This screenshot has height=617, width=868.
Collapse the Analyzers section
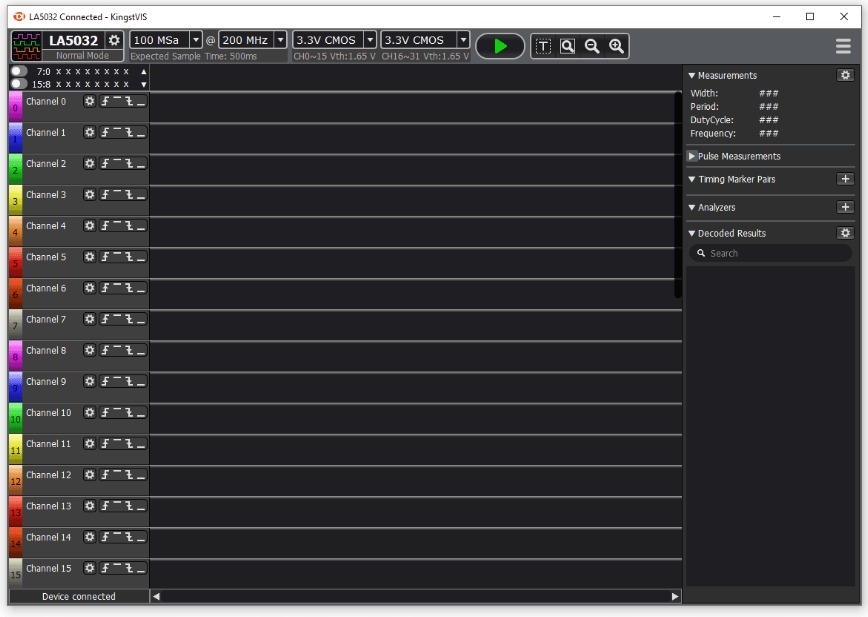pyautogui.click(x=691, y=207)
